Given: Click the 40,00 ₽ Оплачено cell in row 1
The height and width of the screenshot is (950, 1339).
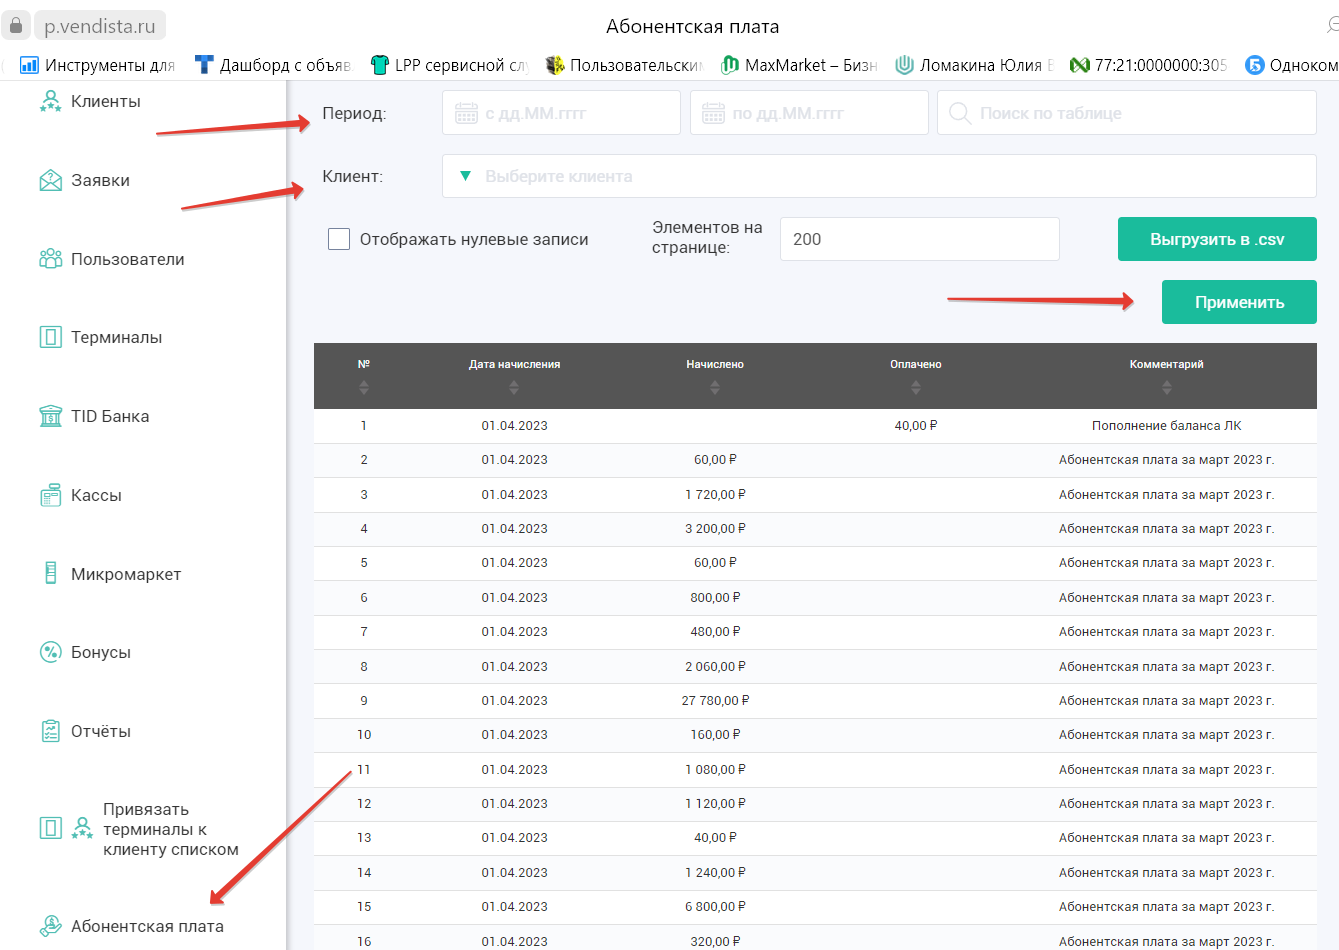Looking at the screenshot, I should tap(916, 425).
